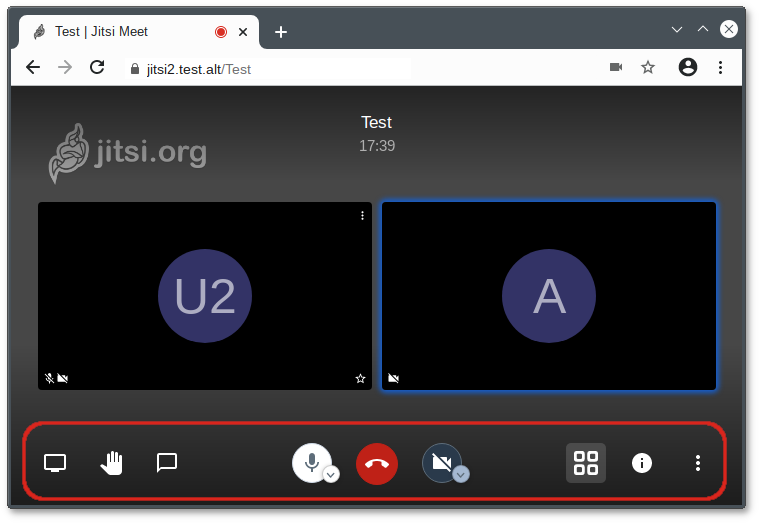Click the conference timer 17:39
The height and width of the screenshot is (523, 759).
coord(377,146)
